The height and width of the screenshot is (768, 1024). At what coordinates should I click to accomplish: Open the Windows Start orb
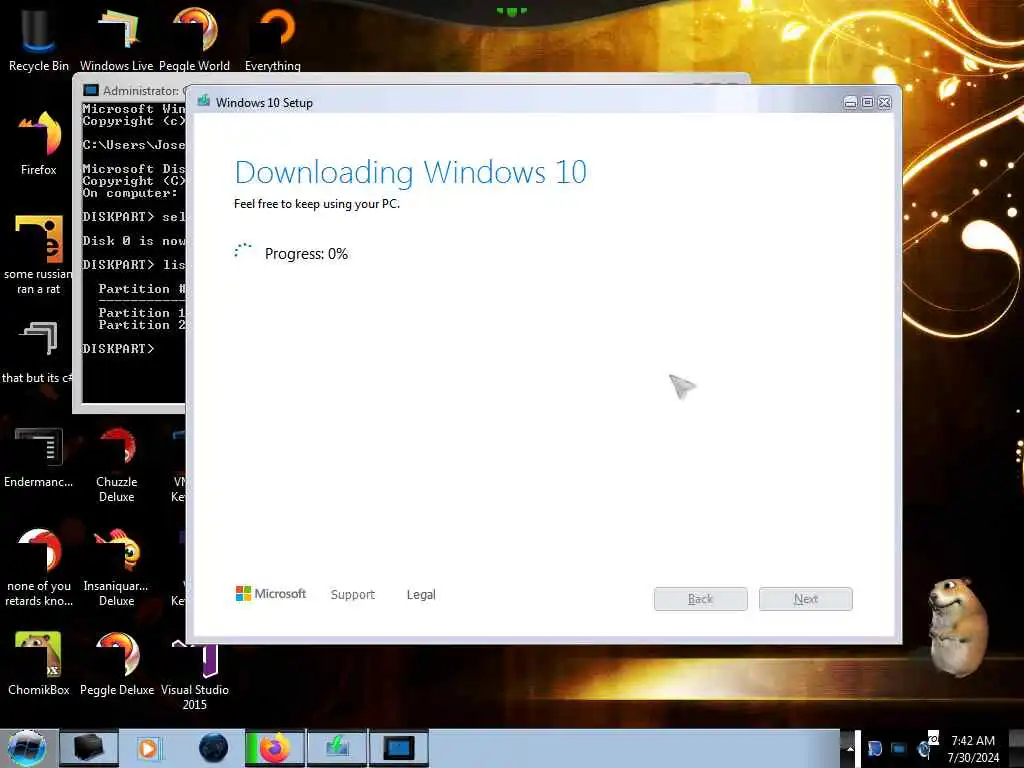click(x=27, y=748)
